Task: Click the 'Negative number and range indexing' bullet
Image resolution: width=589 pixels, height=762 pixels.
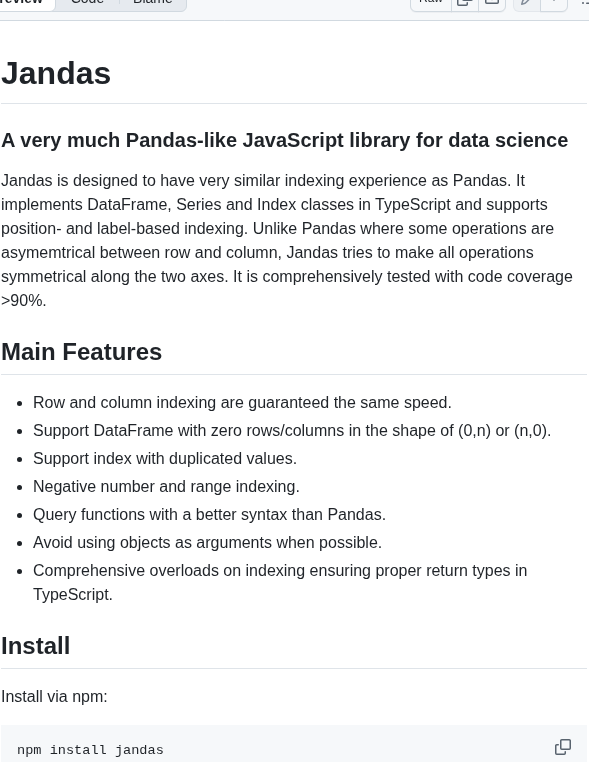Action: click(x=166, y=486)
